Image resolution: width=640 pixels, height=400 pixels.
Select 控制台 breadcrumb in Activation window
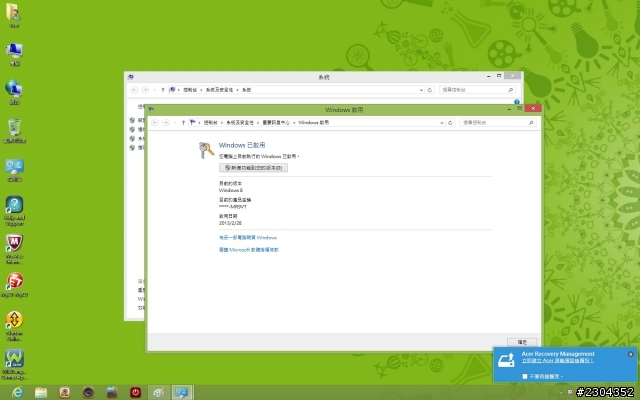(210, 122)
